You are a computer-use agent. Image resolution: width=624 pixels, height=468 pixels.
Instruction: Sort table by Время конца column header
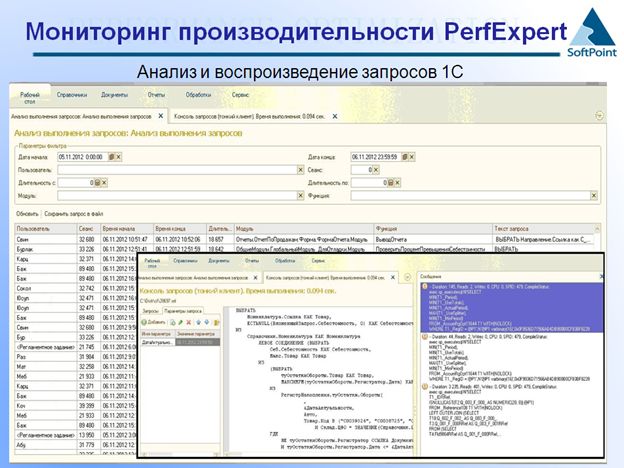click(180, 229)
